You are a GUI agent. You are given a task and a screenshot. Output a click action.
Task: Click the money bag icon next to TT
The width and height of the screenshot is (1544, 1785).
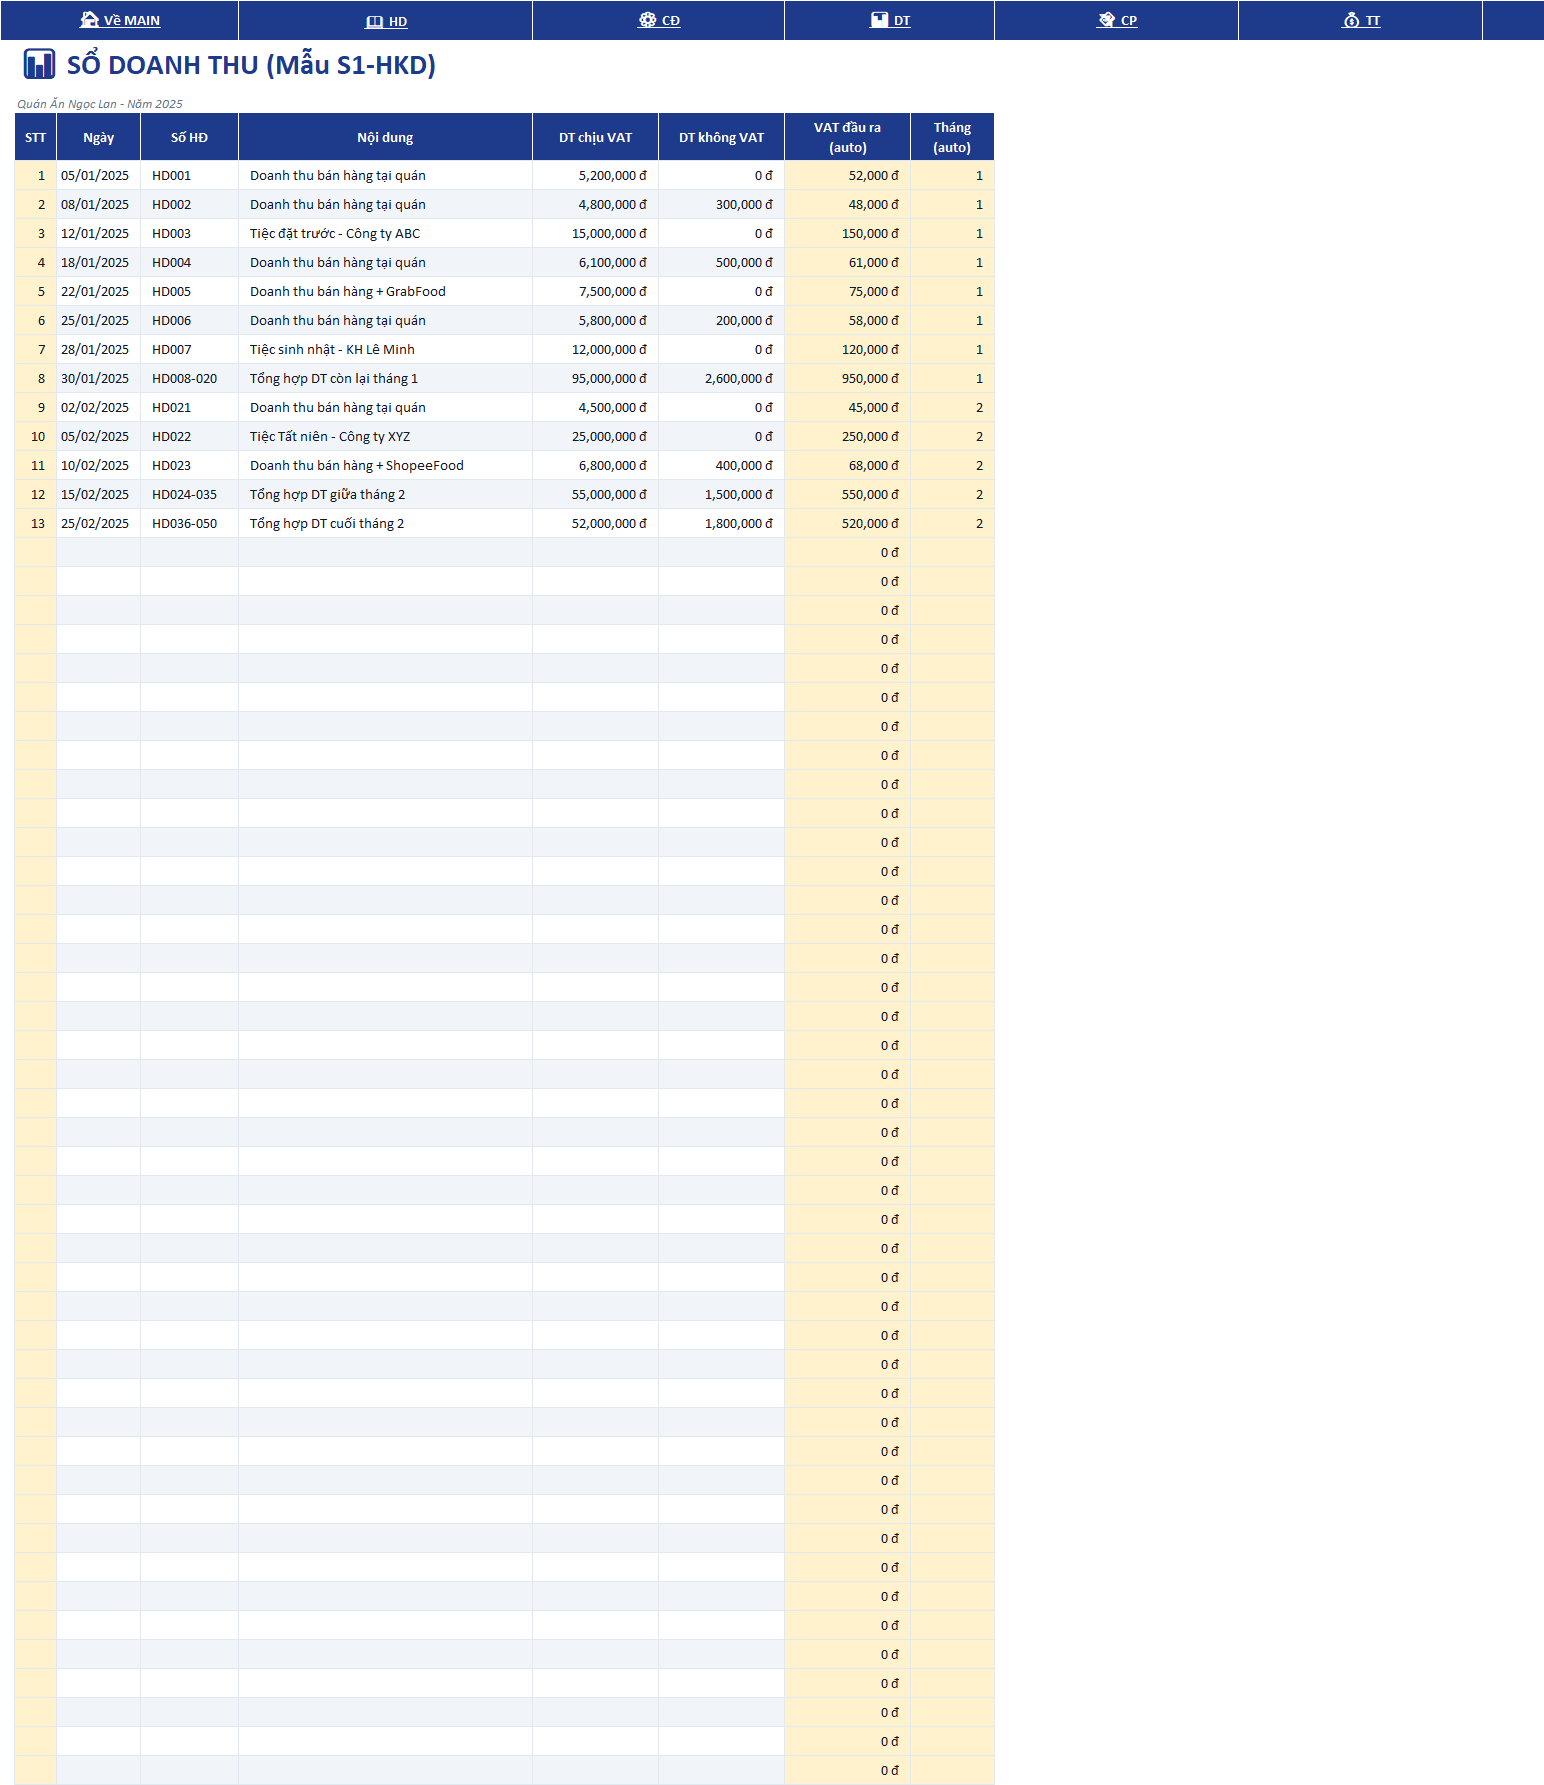click(1352, 20)
